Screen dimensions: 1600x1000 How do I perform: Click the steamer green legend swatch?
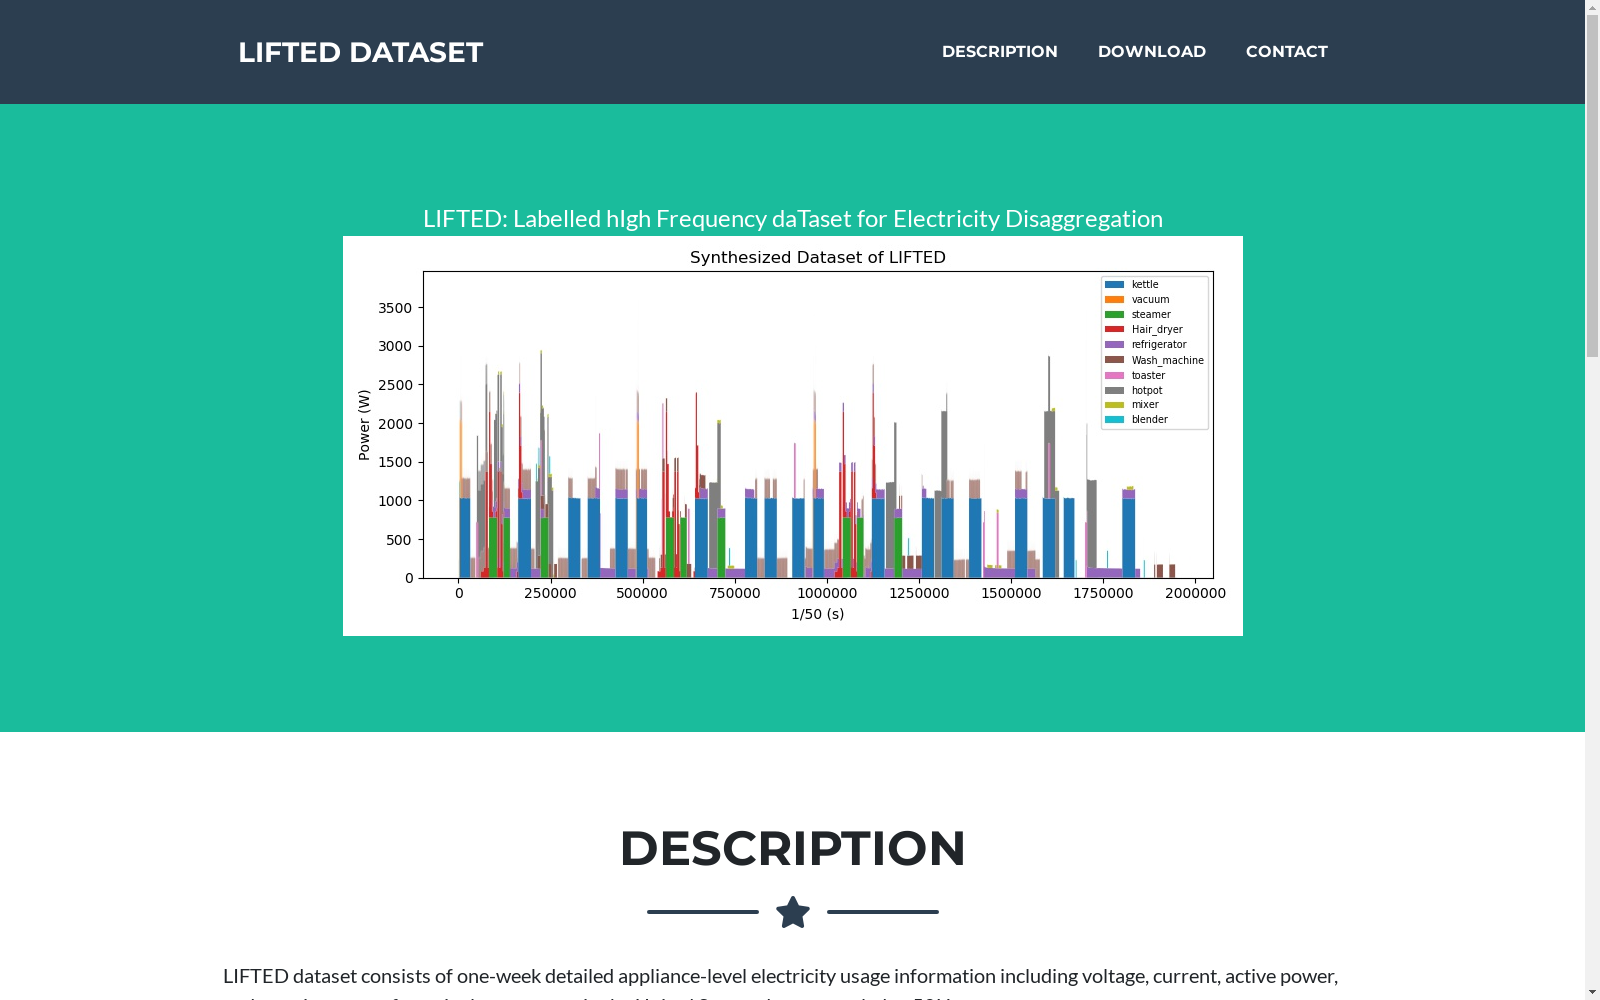(x=1114, y=315)
